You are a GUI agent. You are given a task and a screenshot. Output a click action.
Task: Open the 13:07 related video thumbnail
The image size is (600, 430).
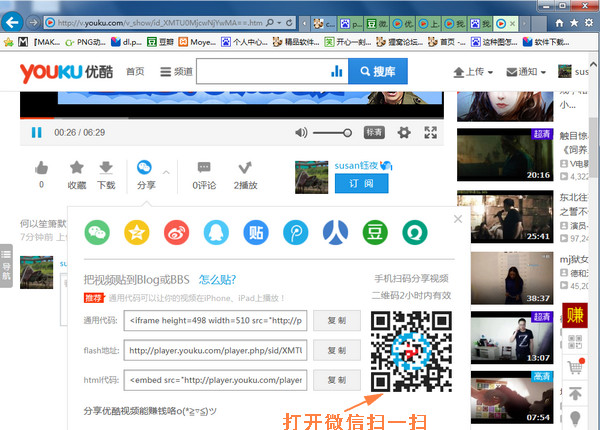click(512, 338)
